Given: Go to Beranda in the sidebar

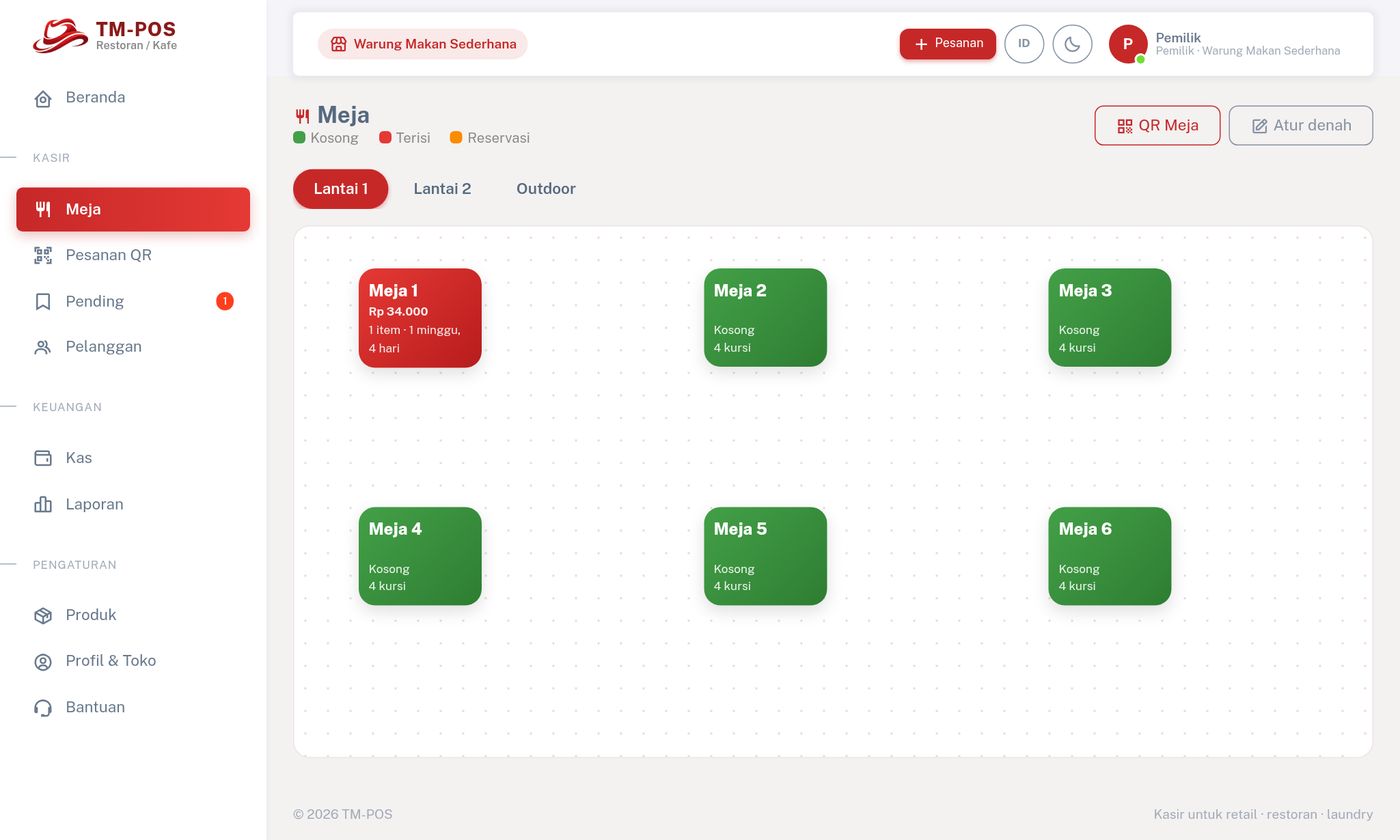Looking at the screenshot, I should pos(133,98).
